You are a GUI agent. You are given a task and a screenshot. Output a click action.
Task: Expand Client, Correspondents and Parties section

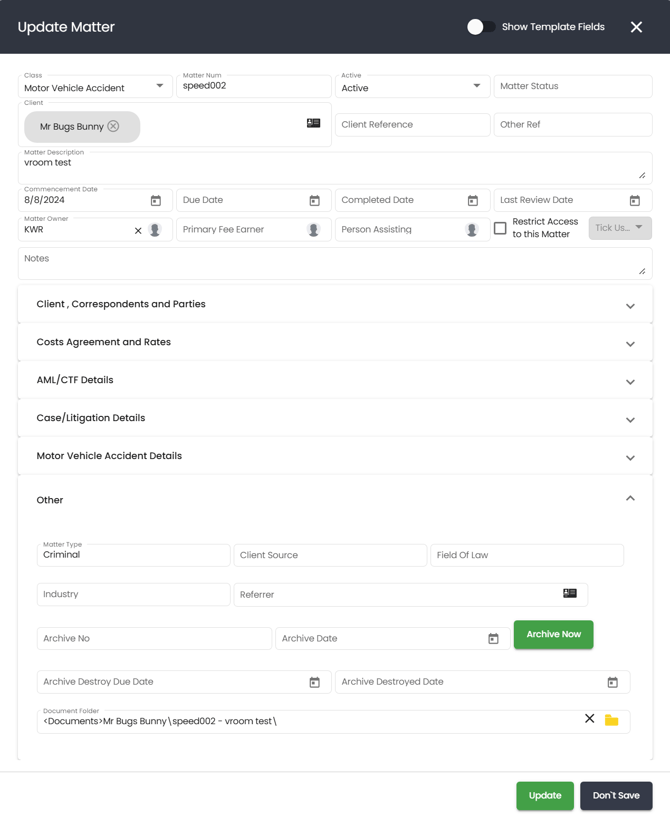[335, 304]
